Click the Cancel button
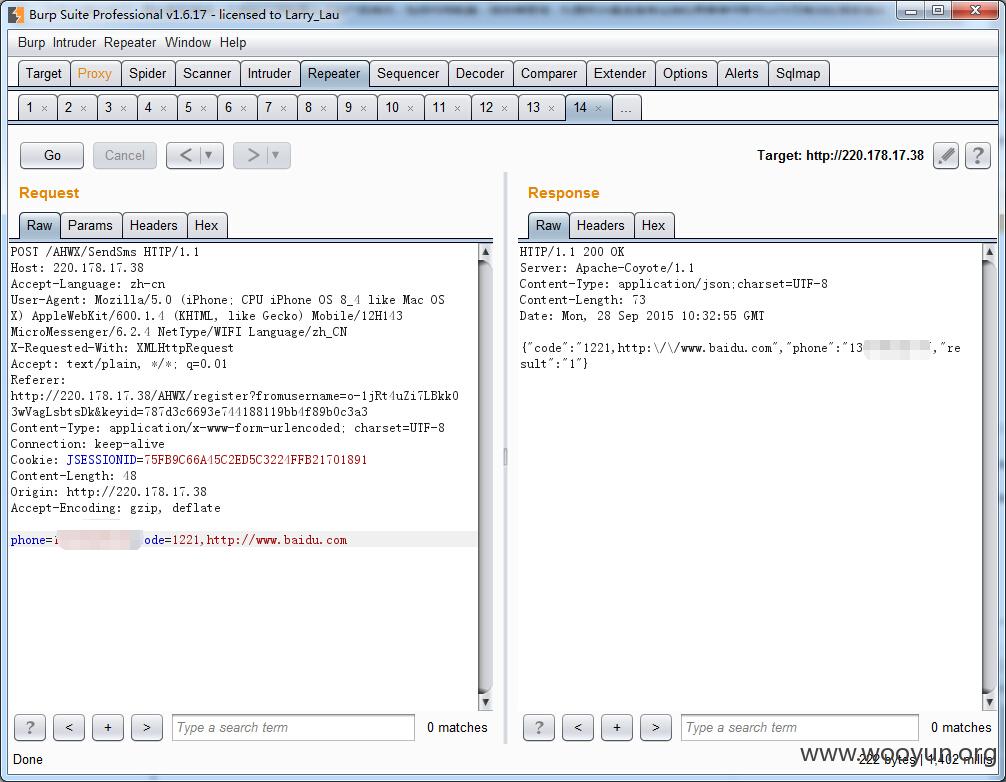The height and width of the screenshot is (782, 1006). [x=124, y=155]
